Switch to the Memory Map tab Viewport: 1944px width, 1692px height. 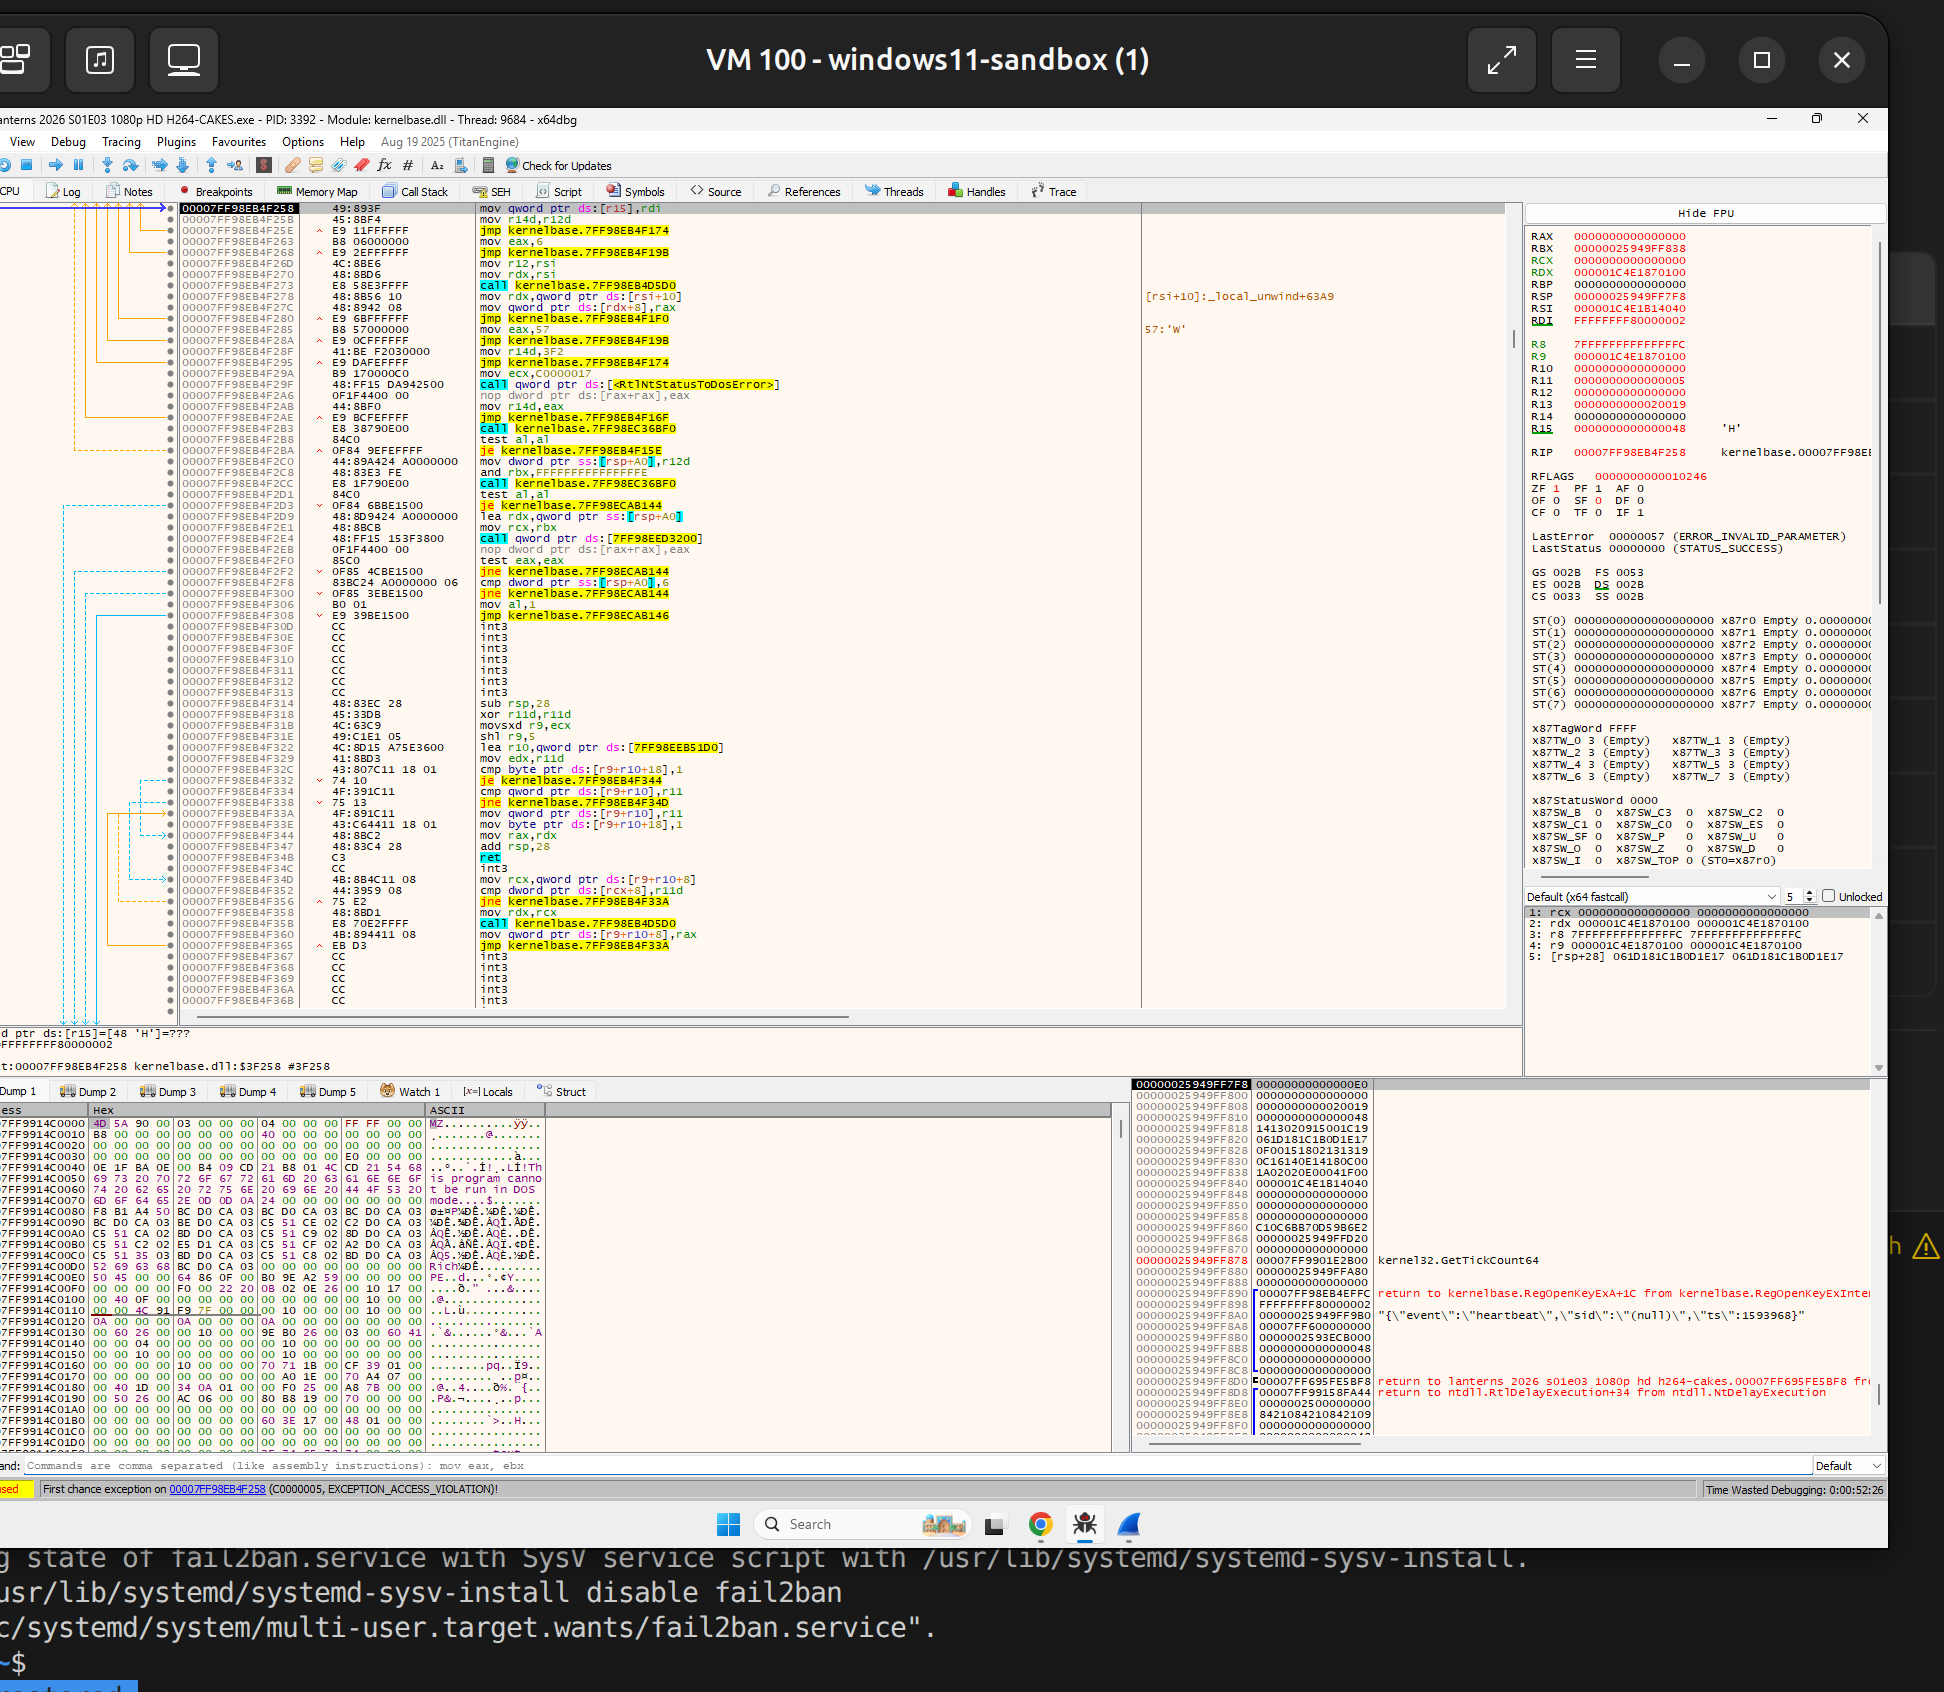tap(317, 191)
